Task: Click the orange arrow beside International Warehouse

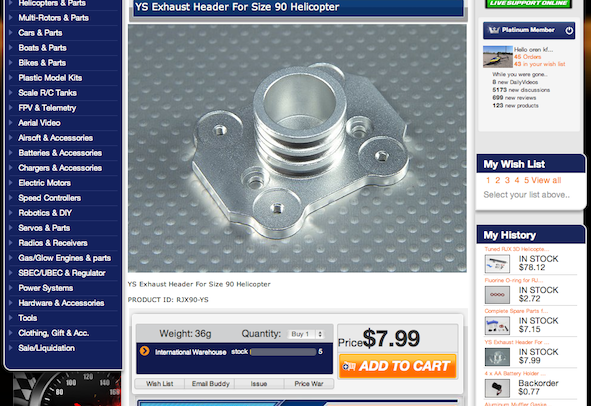Action: tap(144, 351)
